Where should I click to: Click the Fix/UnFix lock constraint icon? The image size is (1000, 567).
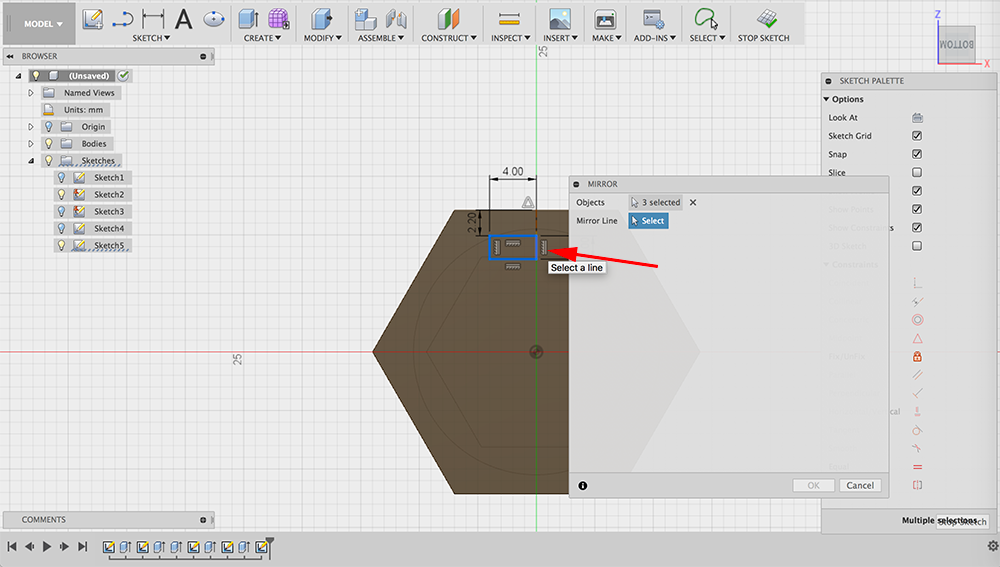[x=917, y=357]
